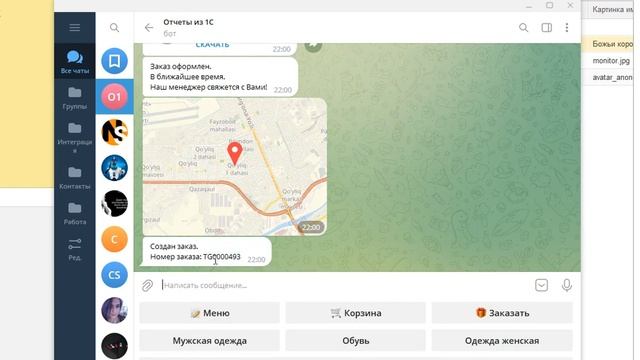
Task: Click the red location pin on map
Action: tap(235, 153)
